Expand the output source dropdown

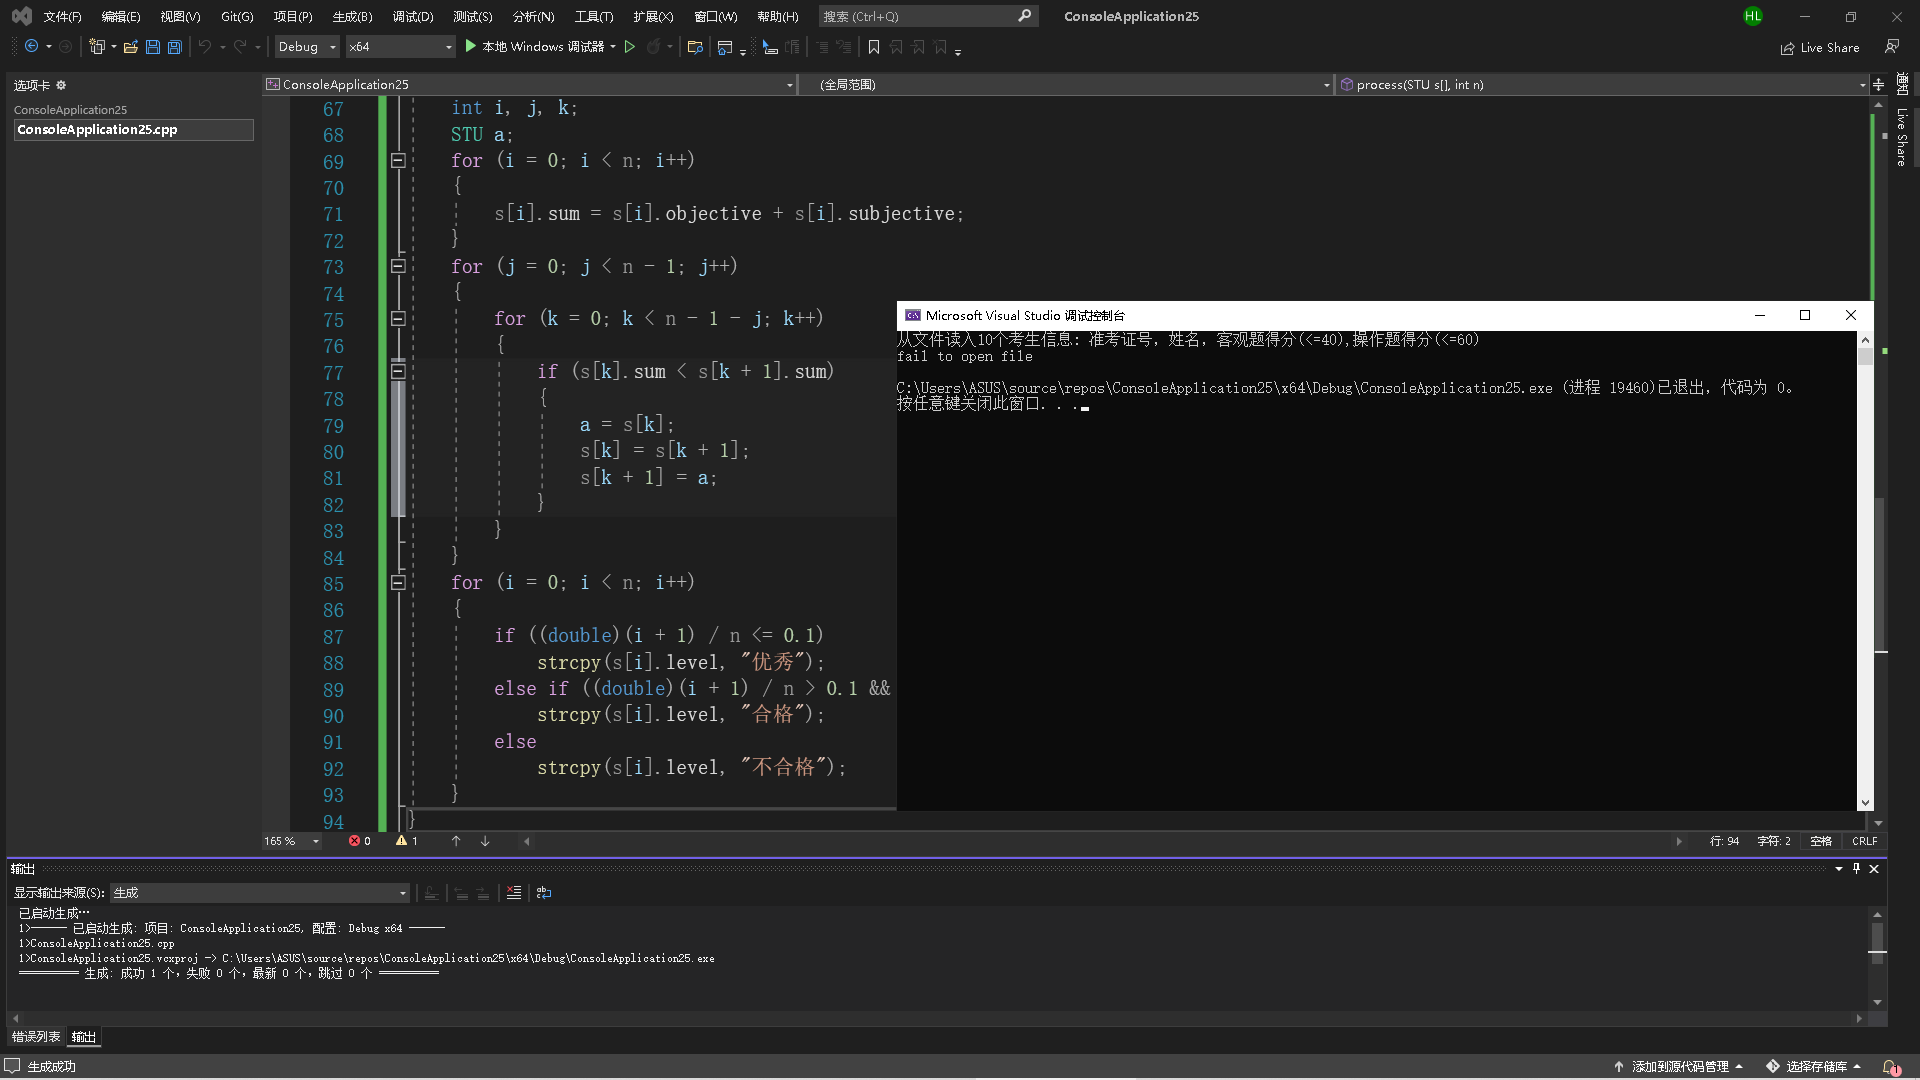(403, 893)
